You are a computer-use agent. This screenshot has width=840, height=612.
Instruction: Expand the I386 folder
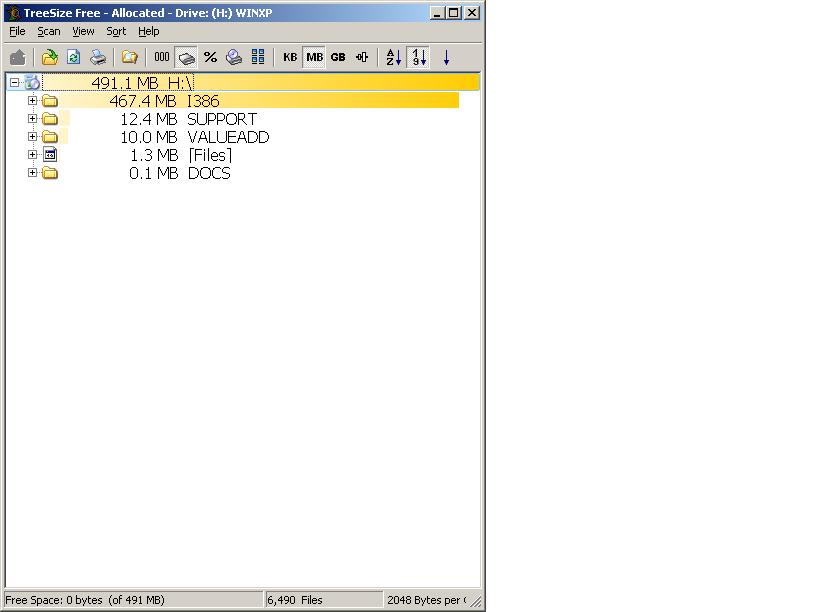(x=33, y=100)
